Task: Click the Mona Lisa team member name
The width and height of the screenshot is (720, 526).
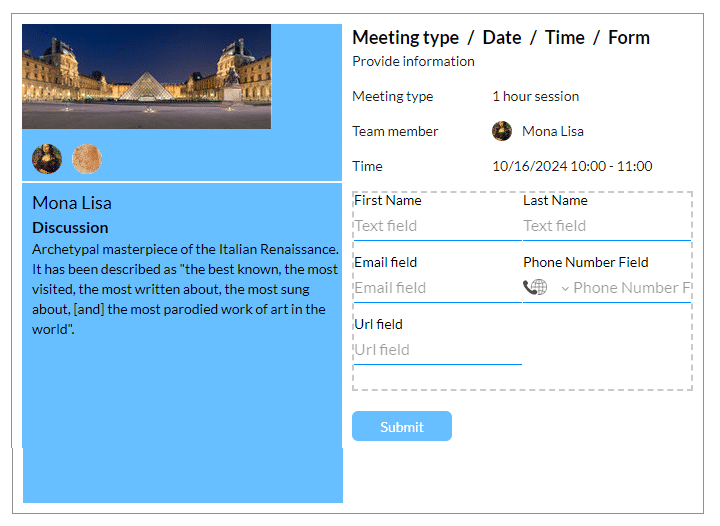Action: (552, 131)
